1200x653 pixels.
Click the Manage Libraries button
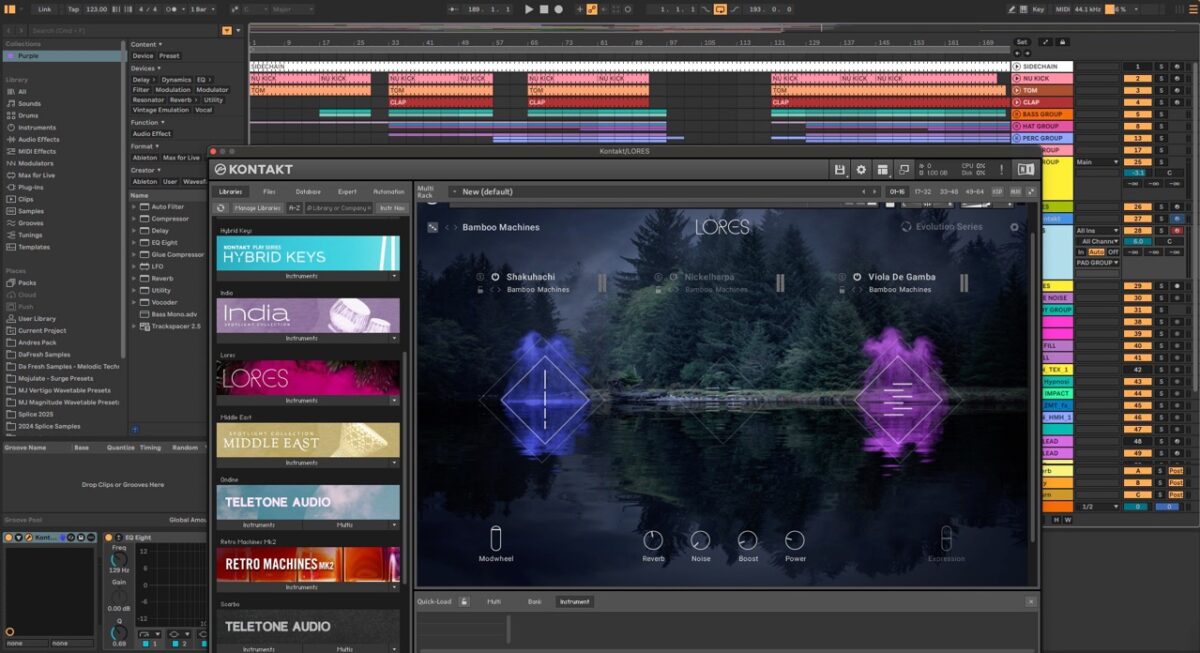tap(257, 208)
